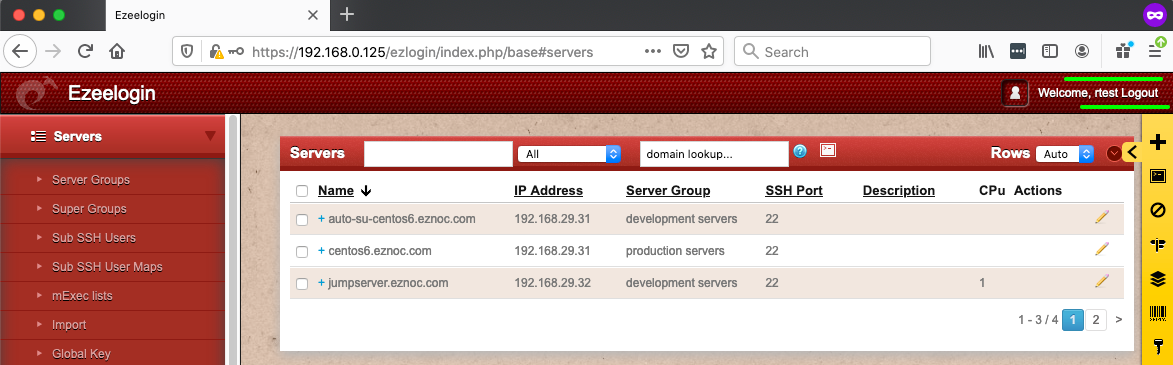
Task: Open Super Groups in left menu
Action: point(89,209)
